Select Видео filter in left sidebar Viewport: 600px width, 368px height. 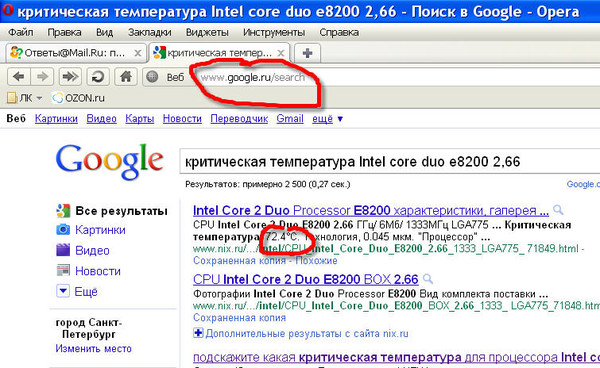click(92, 251)
